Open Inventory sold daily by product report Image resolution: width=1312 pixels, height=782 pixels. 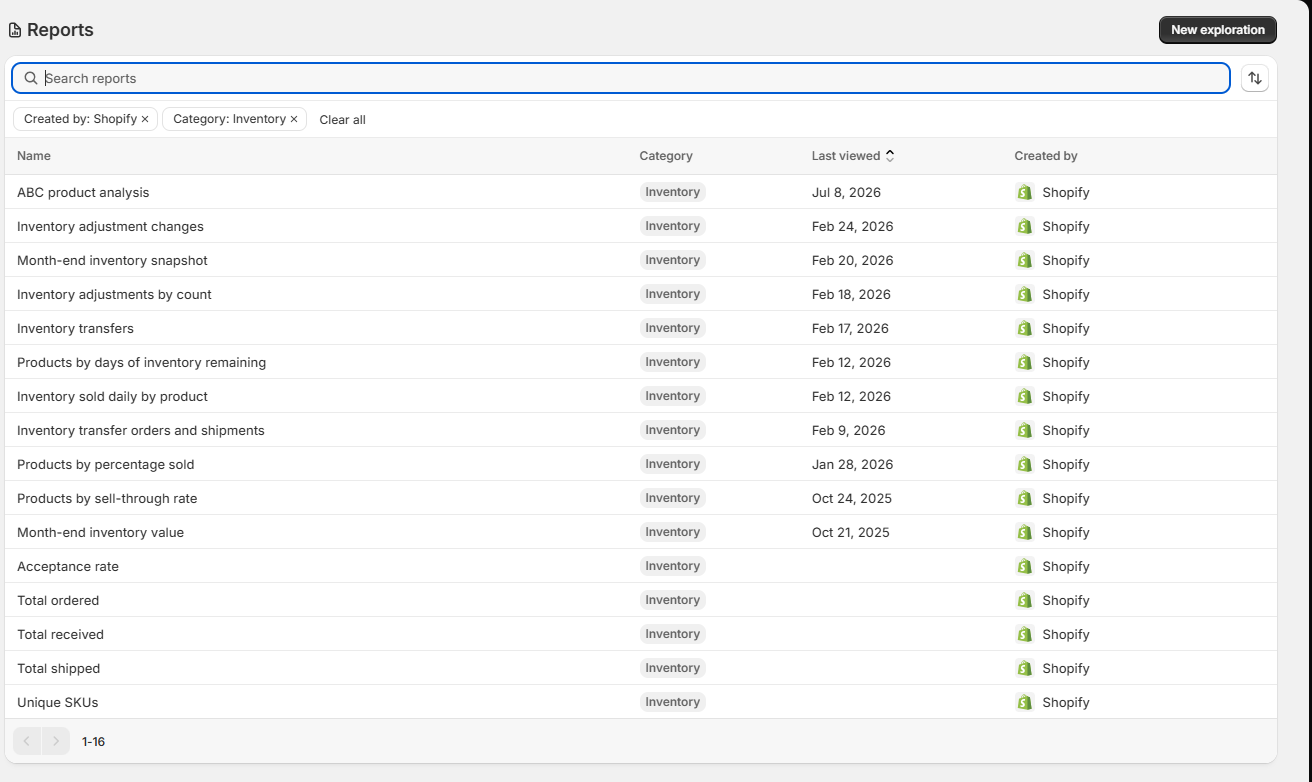click(112, 396)
